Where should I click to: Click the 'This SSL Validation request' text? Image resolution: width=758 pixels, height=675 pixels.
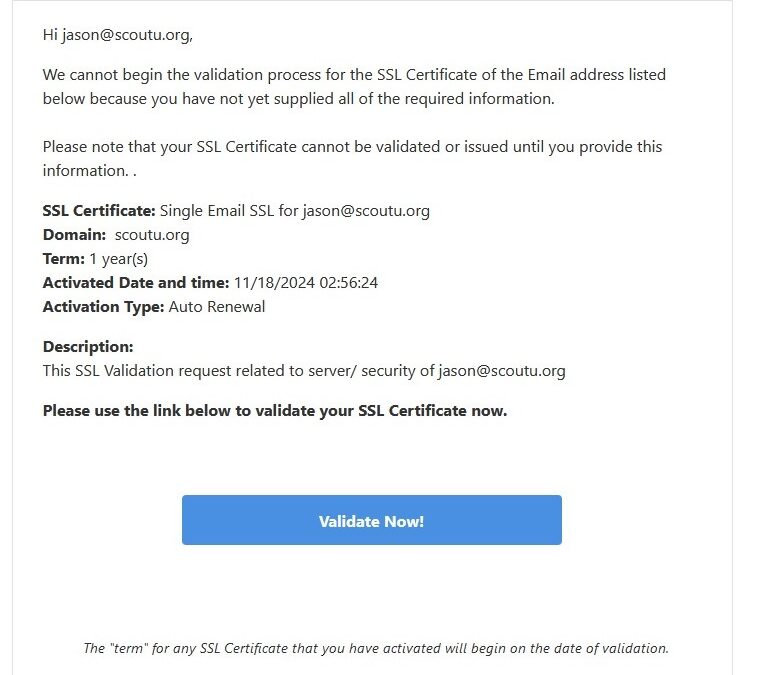[x=238, y=371]
